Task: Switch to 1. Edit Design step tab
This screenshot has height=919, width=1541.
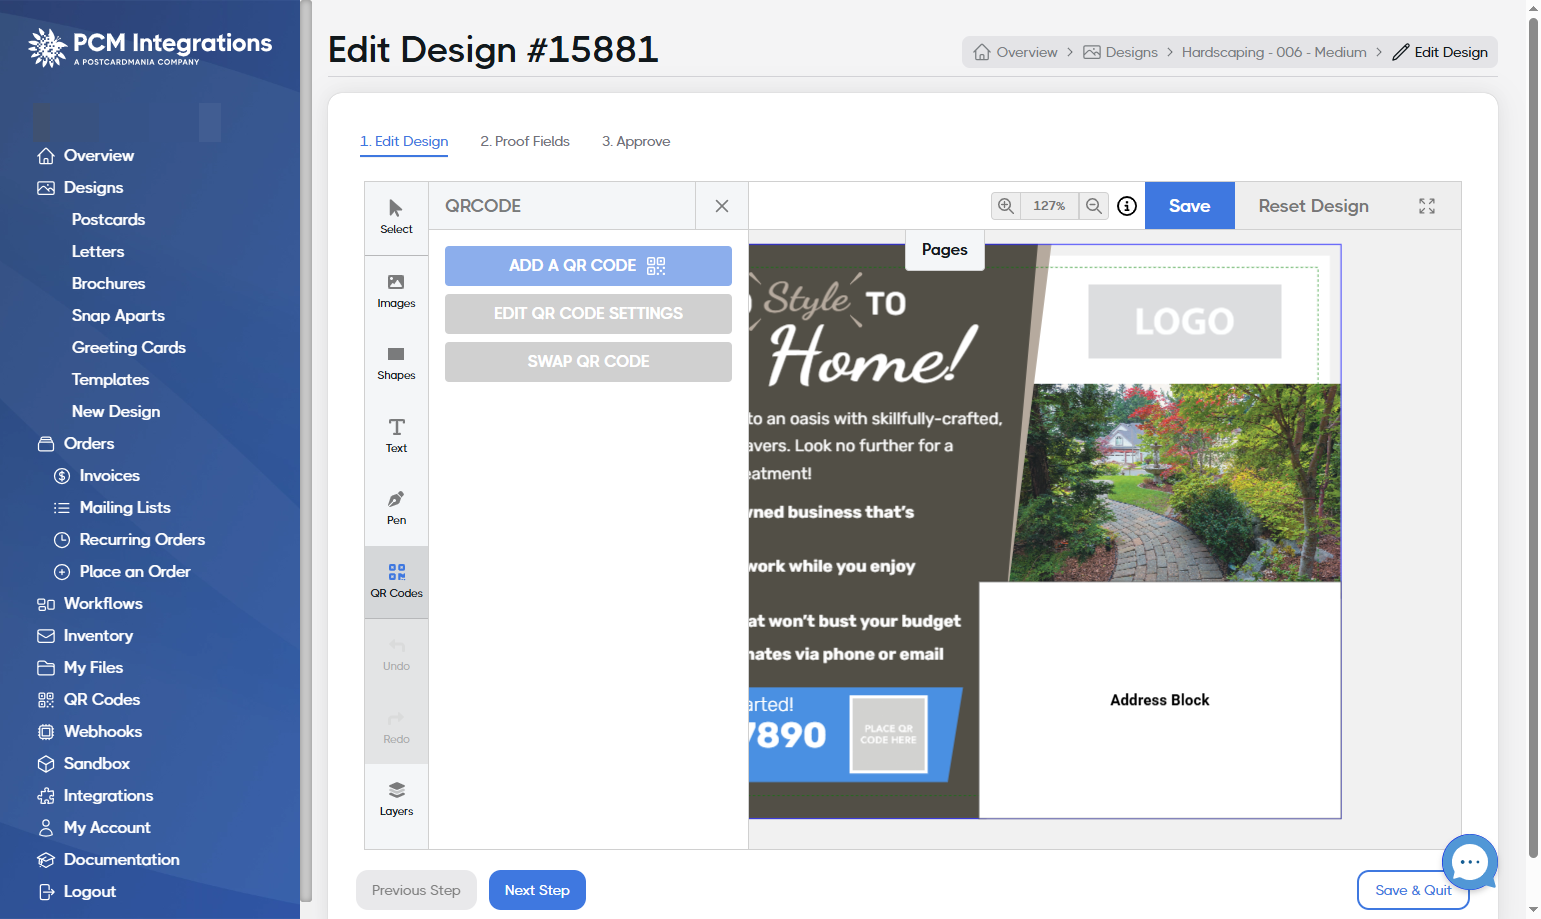Action: tap(404, 142)
